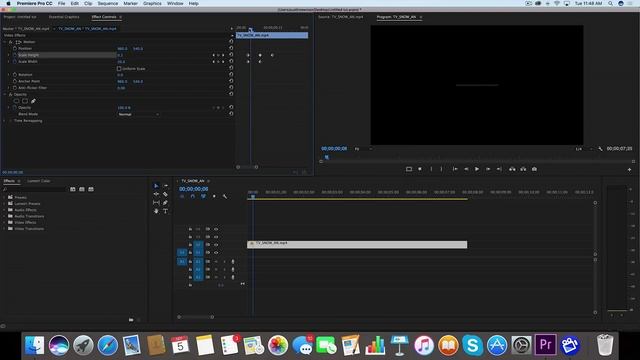The image size is (640, 360).
Task: Open the playback resolution 1/4 dropdown
Action: point(584,149)
